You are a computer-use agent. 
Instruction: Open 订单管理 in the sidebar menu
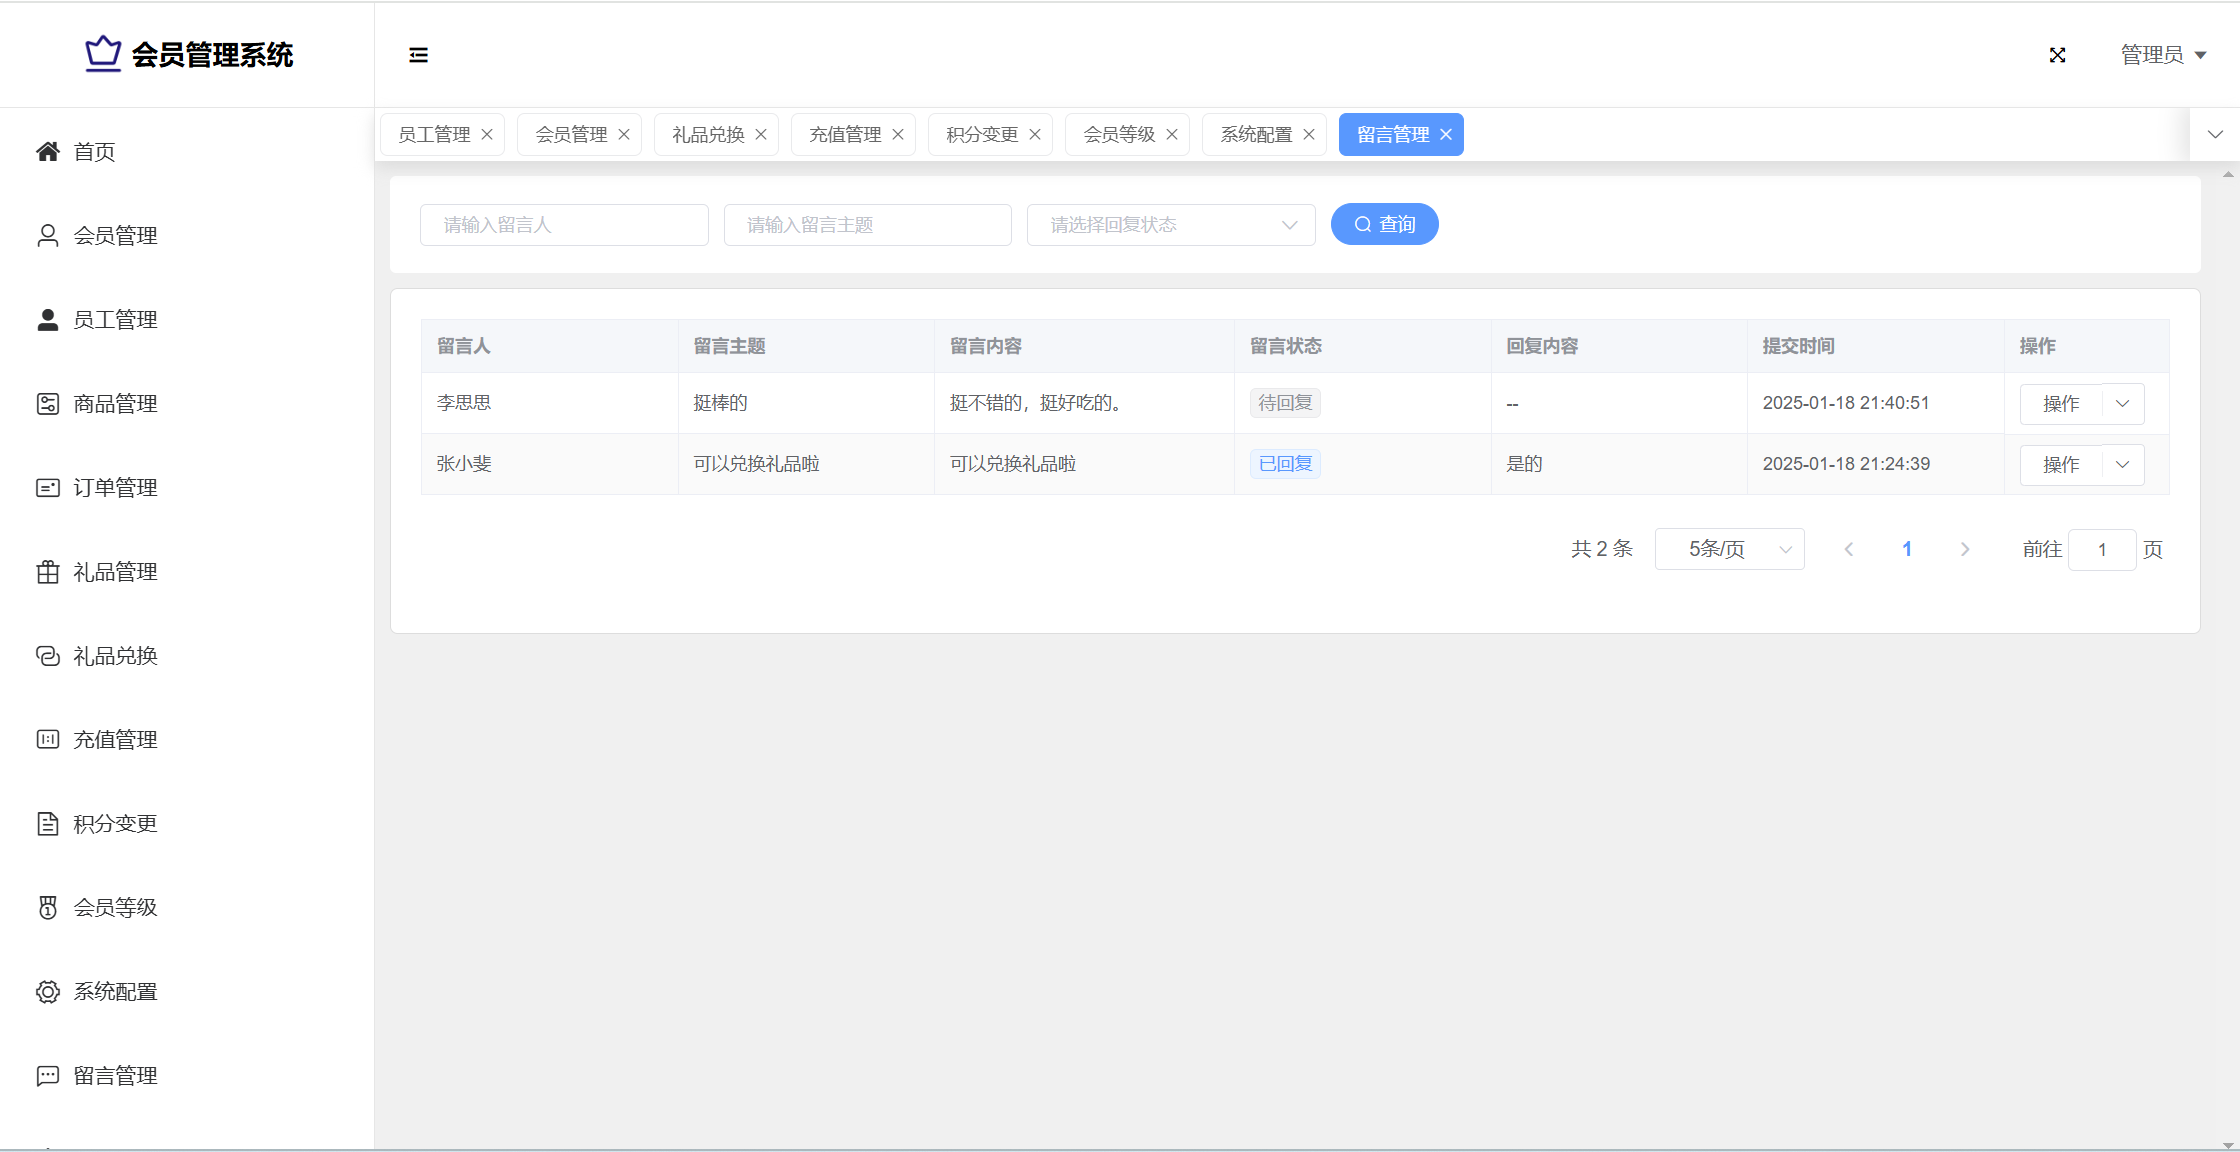click(x=115, y=488)
